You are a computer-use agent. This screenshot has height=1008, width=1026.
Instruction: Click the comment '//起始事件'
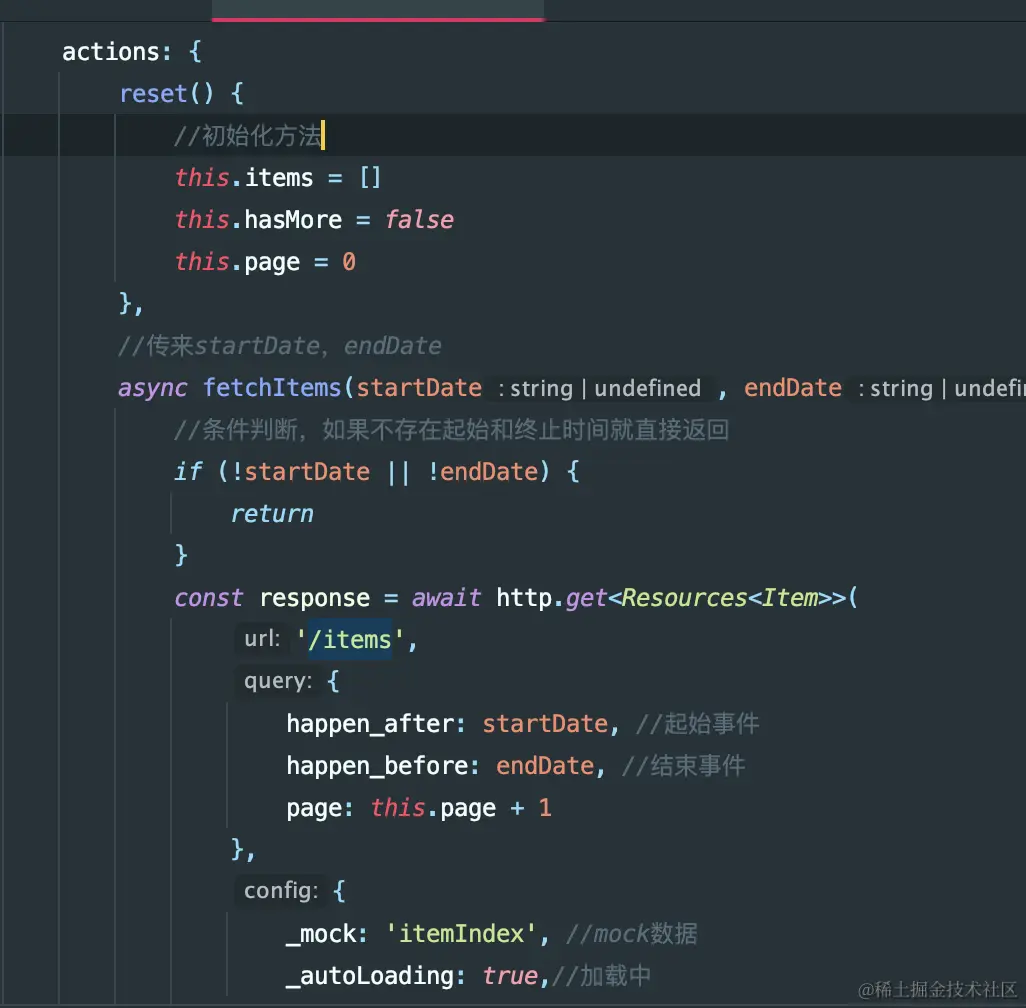click(697, 723)
